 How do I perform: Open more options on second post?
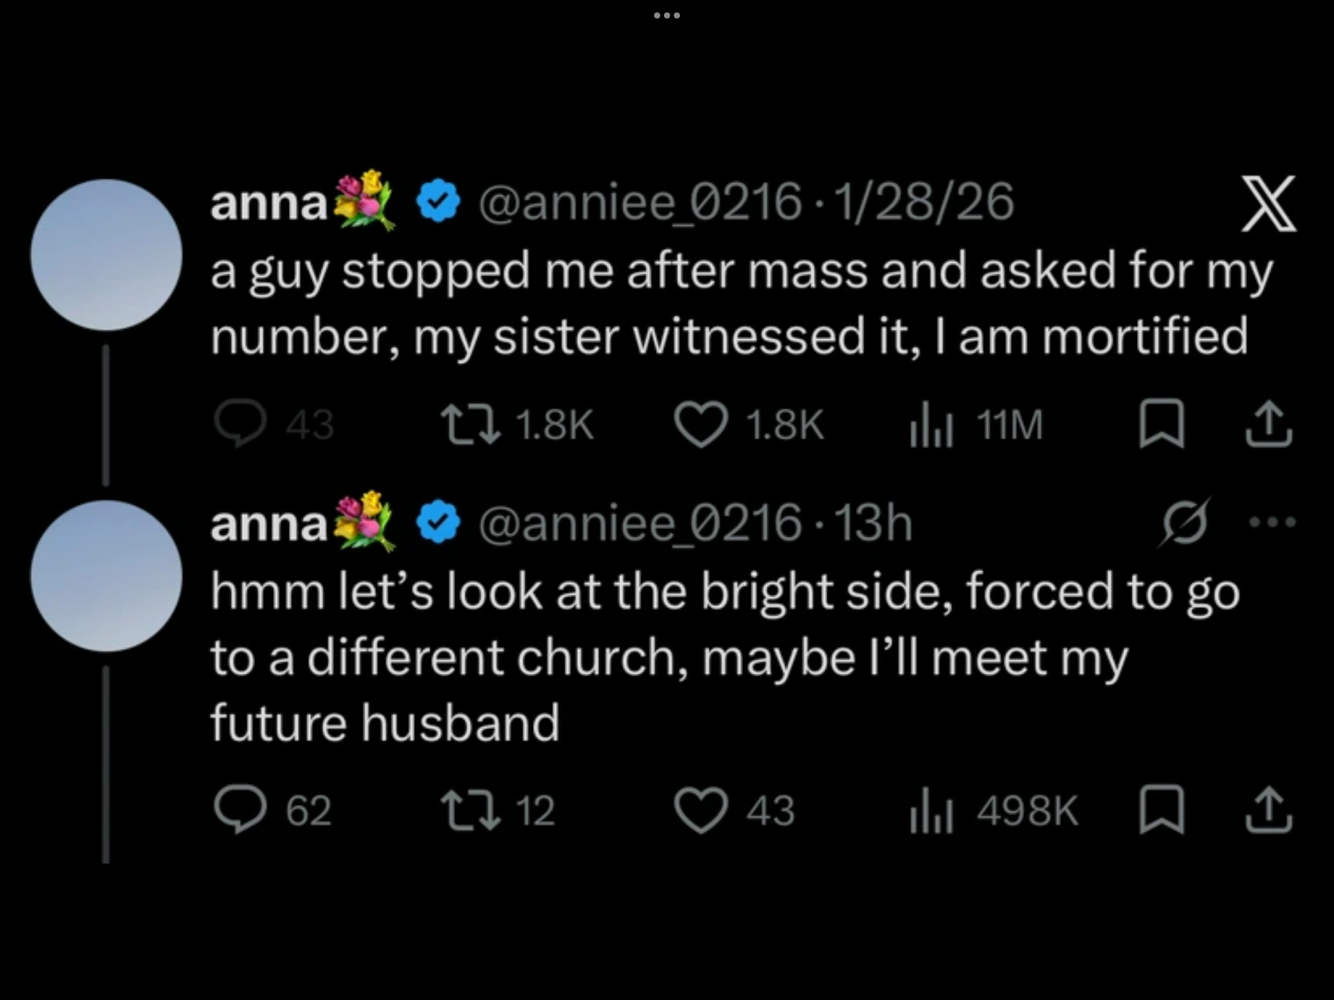tap(1271, 522)
